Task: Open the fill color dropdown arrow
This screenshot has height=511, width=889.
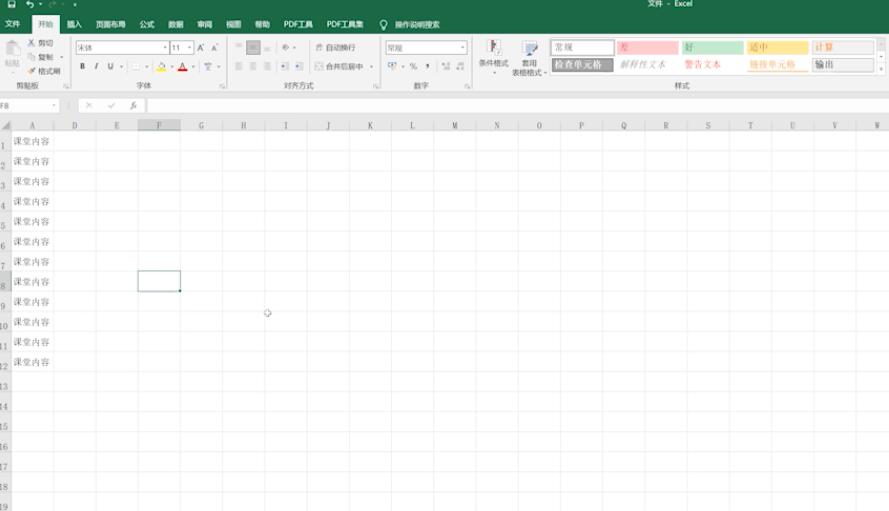Action: point(172,66)
